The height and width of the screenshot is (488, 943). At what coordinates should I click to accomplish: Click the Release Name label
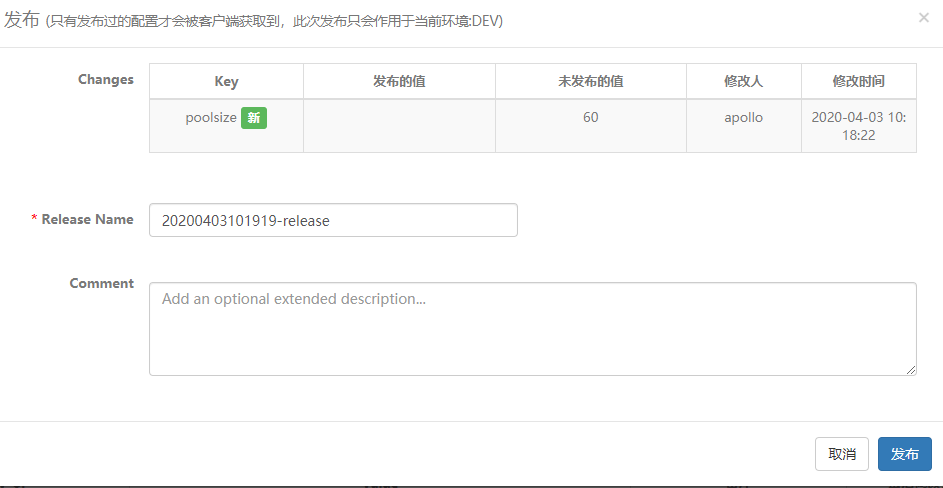pos(87,220)
